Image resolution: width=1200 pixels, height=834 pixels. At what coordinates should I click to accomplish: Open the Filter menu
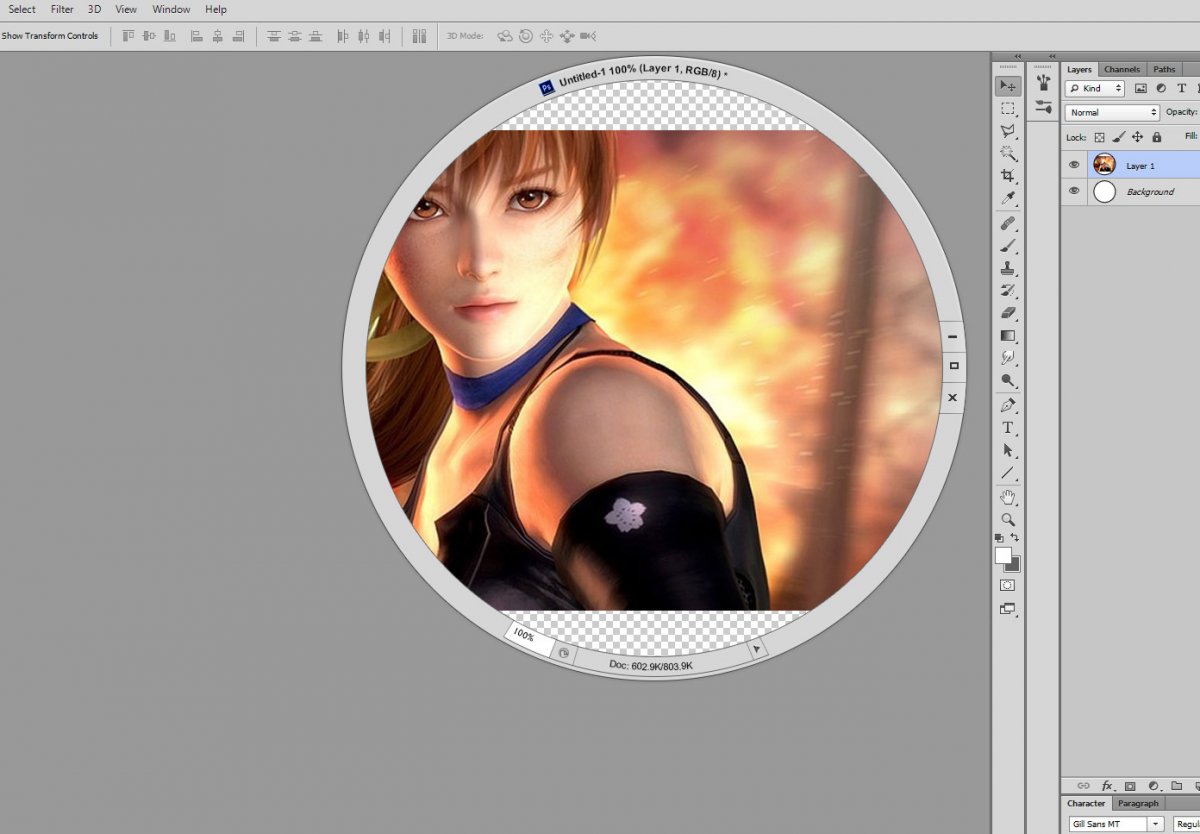[x=62, y=9]
